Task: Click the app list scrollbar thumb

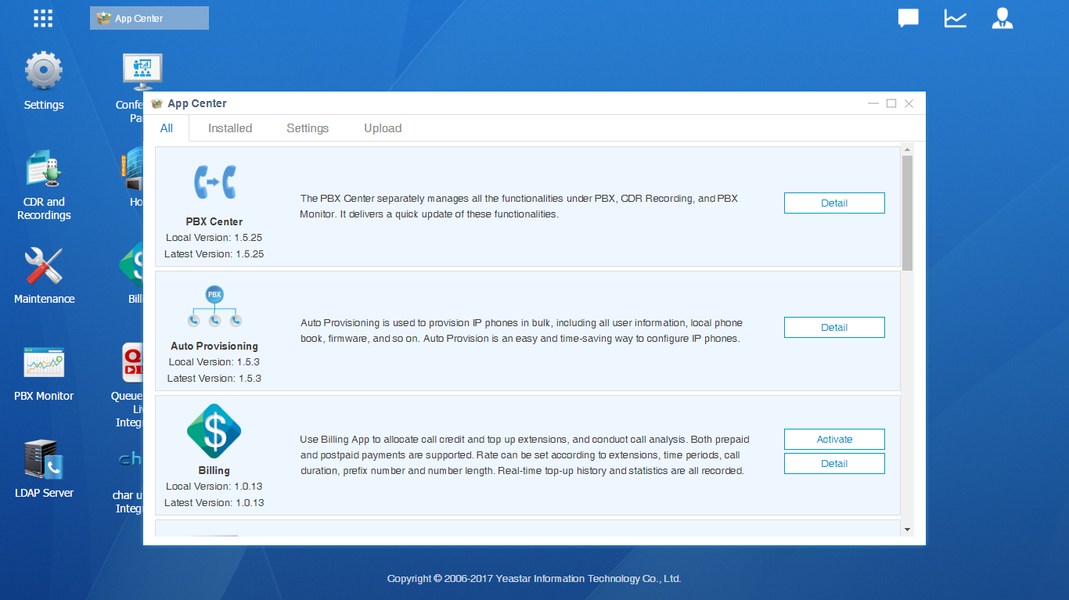Action: click(907, 213)
